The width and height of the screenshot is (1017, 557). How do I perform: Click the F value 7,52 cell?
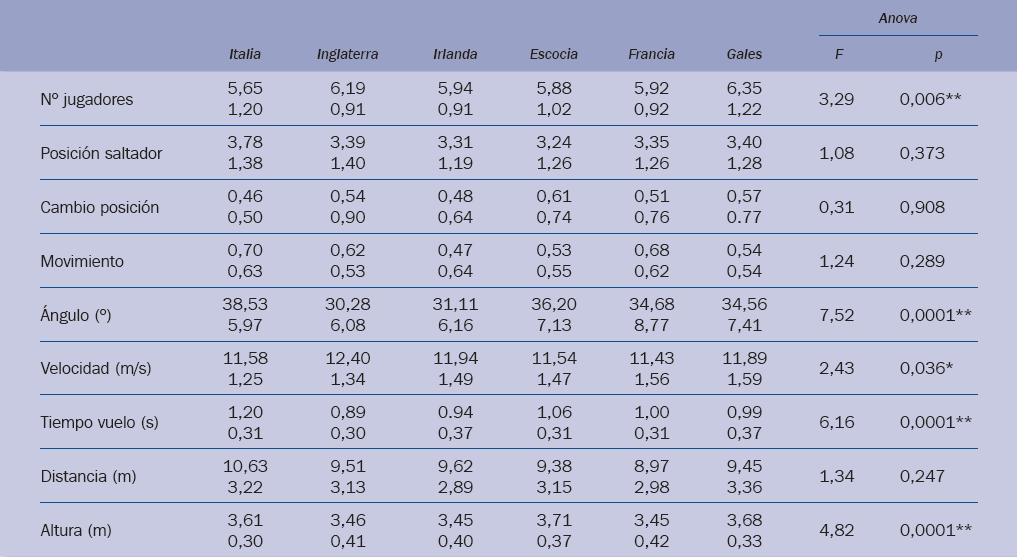(x=838, y=315)
